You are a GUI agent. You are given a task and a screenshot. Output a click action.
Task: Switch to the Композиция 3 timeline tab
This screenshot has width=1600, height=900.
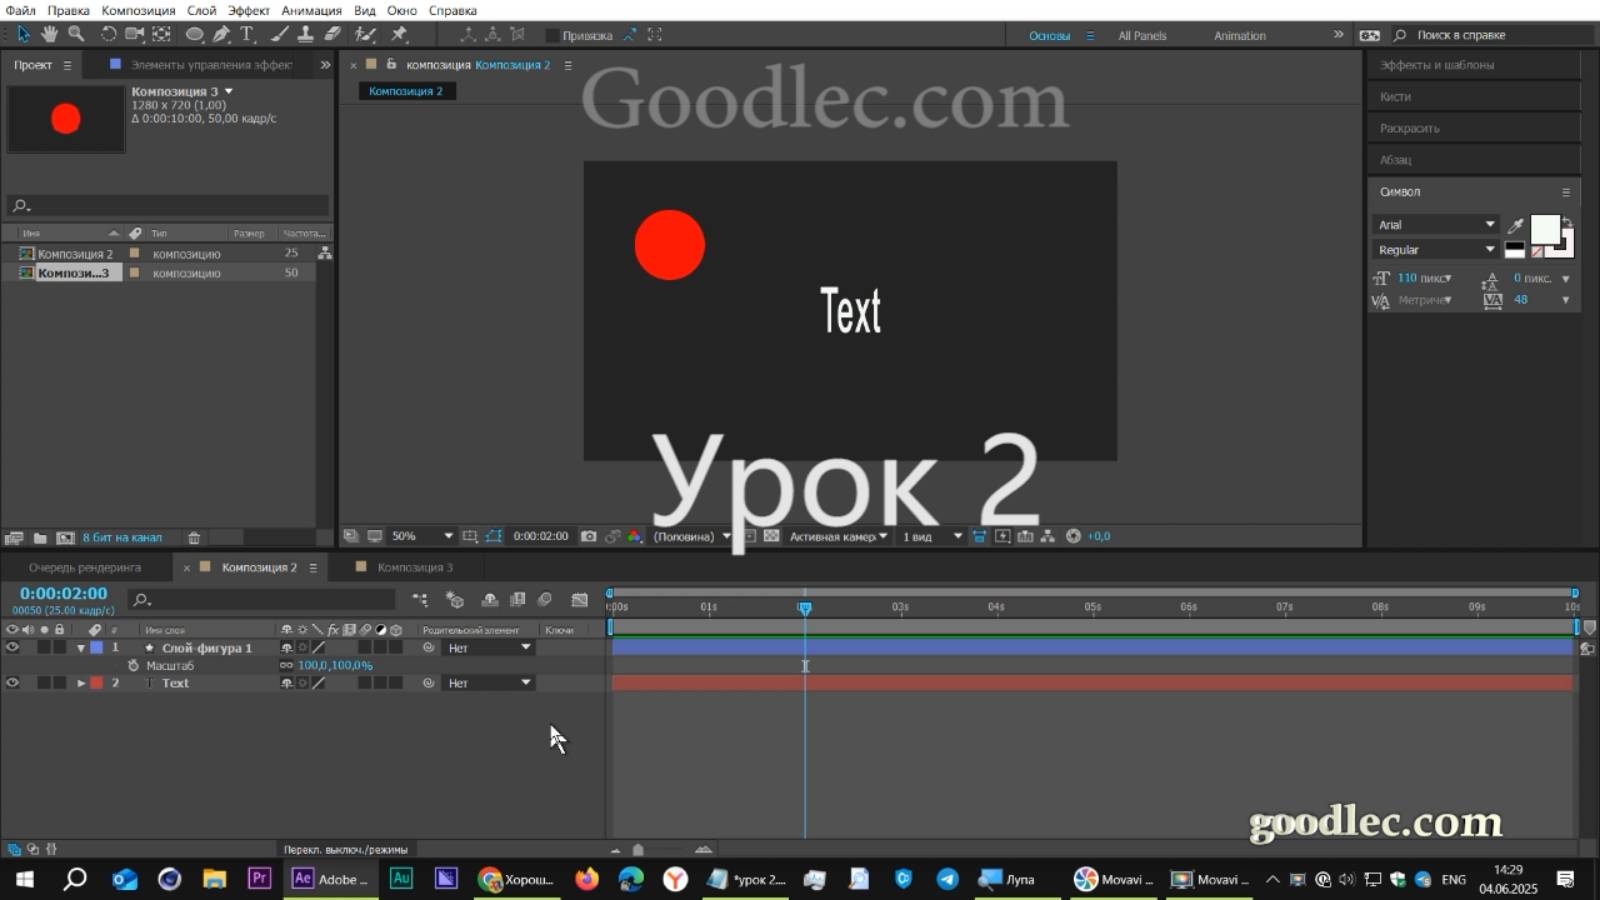point(415,567)
